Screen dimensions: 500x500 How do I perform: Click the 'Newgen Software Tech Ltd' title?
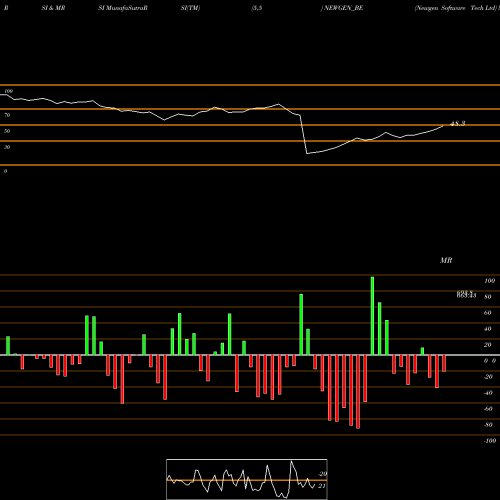(x=455, y=8)
